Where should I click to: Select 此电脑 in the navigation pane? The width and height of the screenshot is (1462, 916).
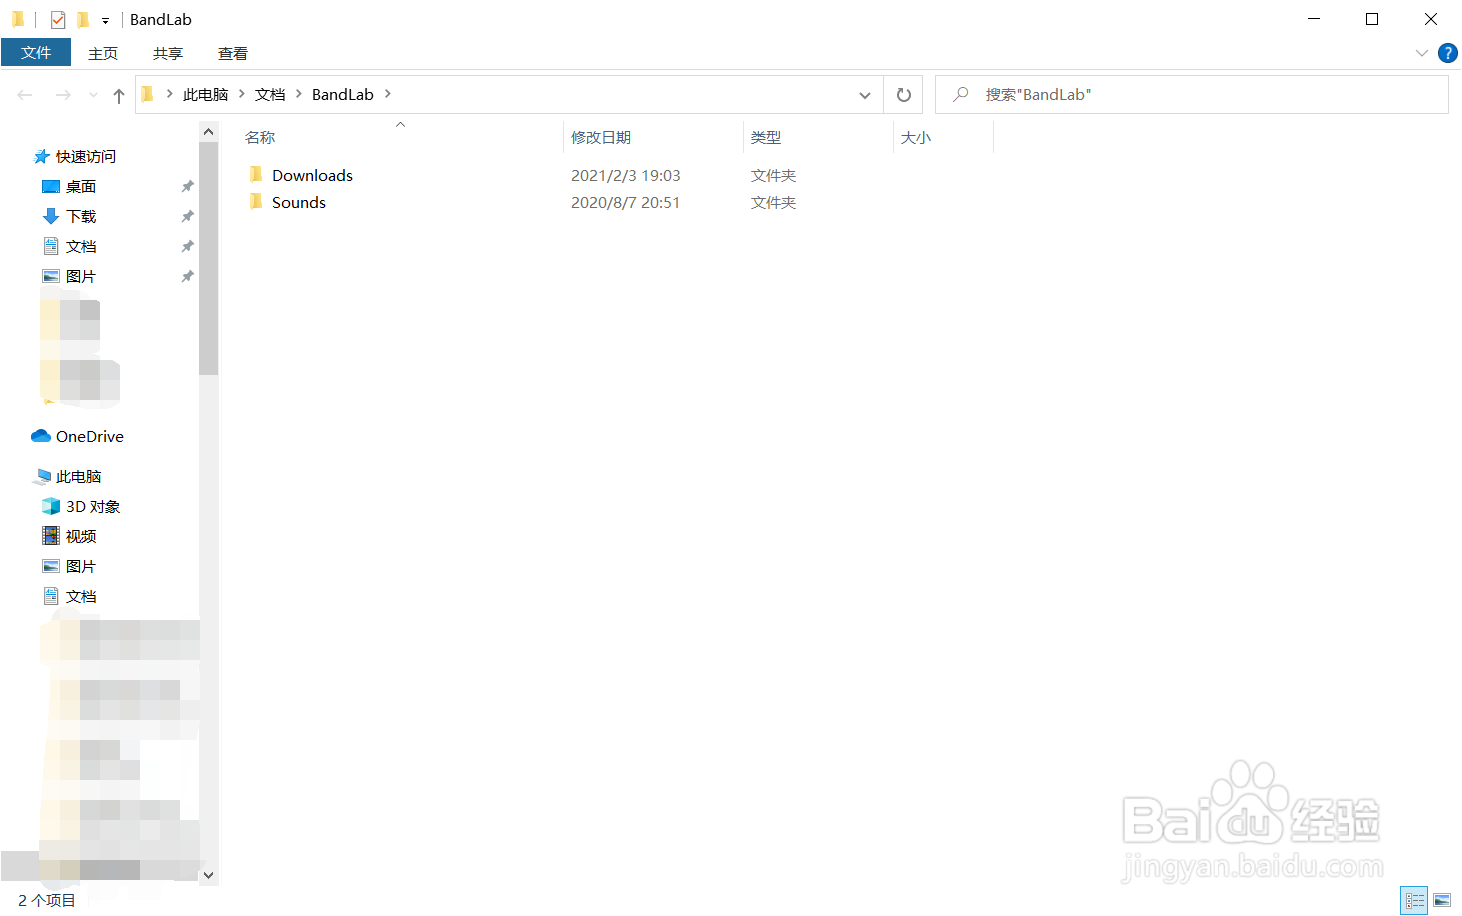point(79,476)
